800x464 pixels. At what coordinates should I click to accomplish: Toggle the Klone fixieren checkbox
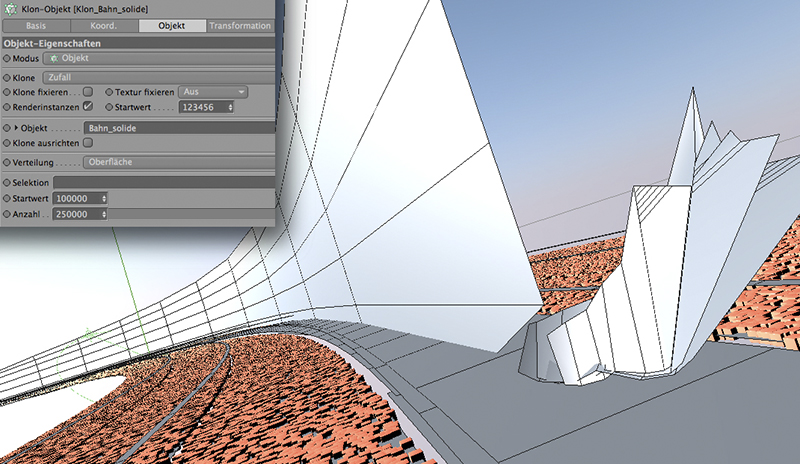[x=88, y=92]
